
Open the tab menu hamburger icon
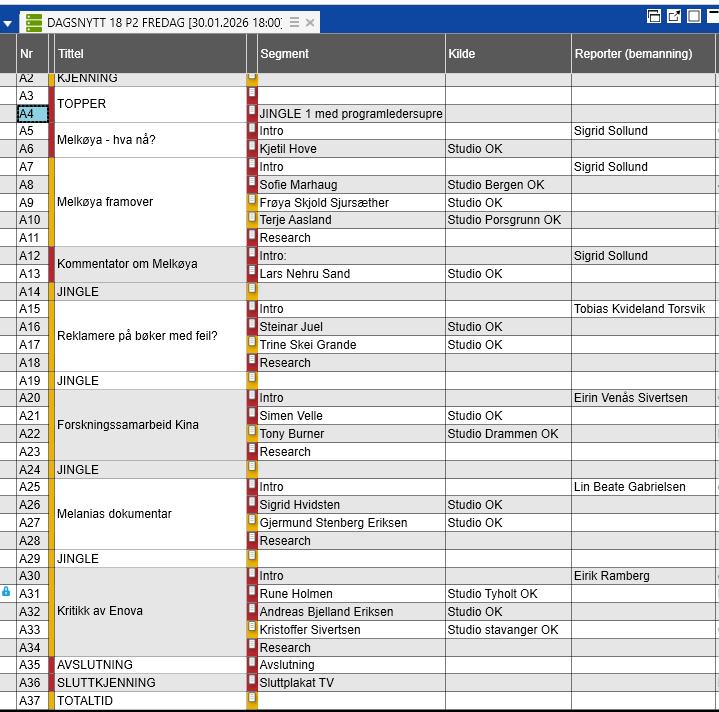click(295, 22)
